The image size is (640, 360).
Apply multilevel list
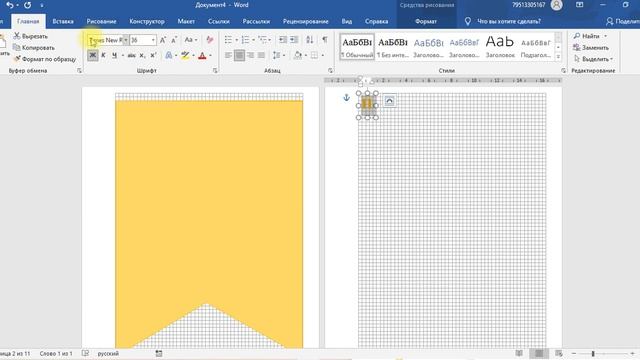tap(262, 40)
